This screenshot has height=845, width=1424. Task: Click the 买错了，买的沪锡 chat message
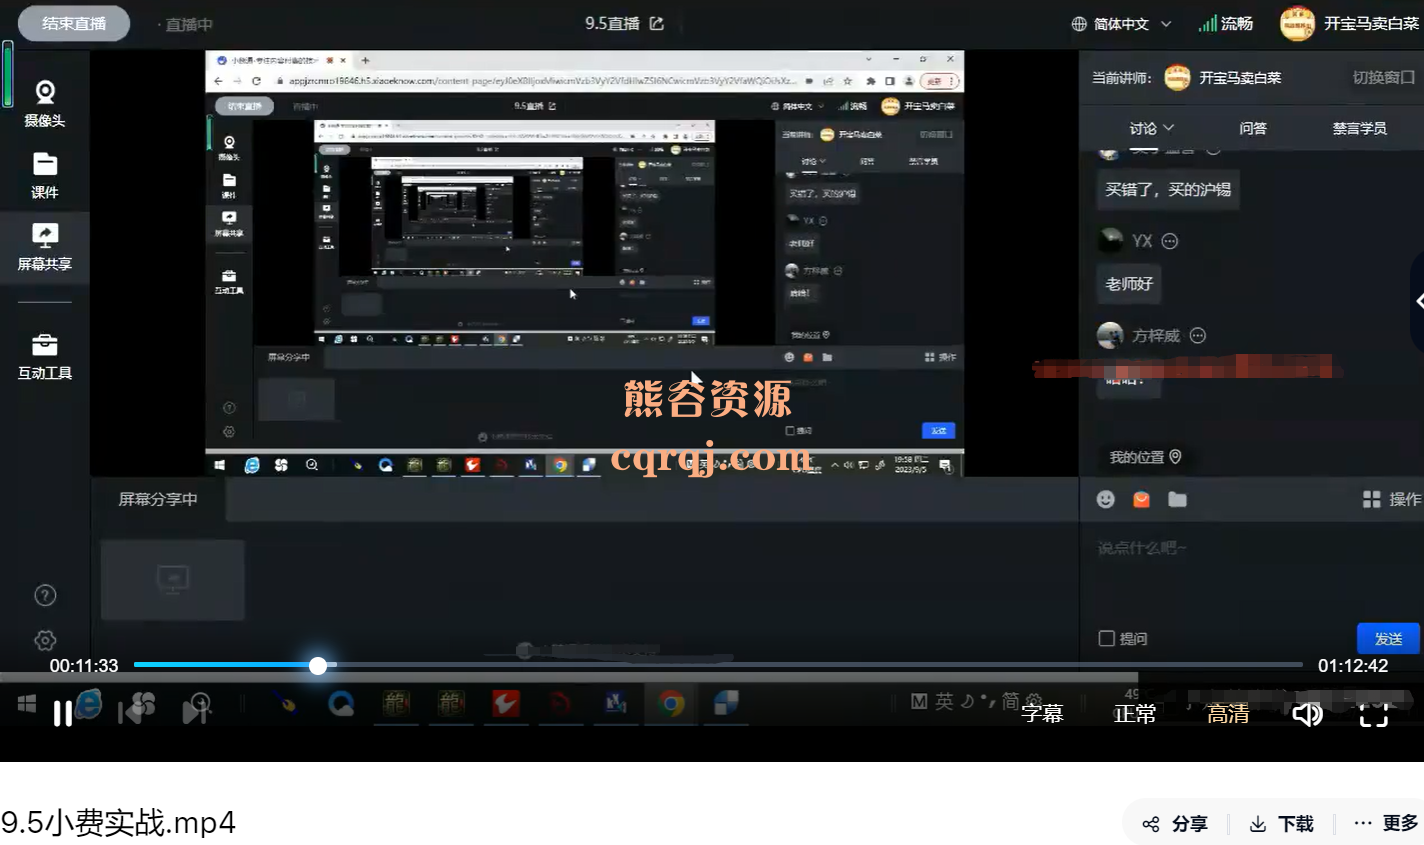pos(1168,189)
